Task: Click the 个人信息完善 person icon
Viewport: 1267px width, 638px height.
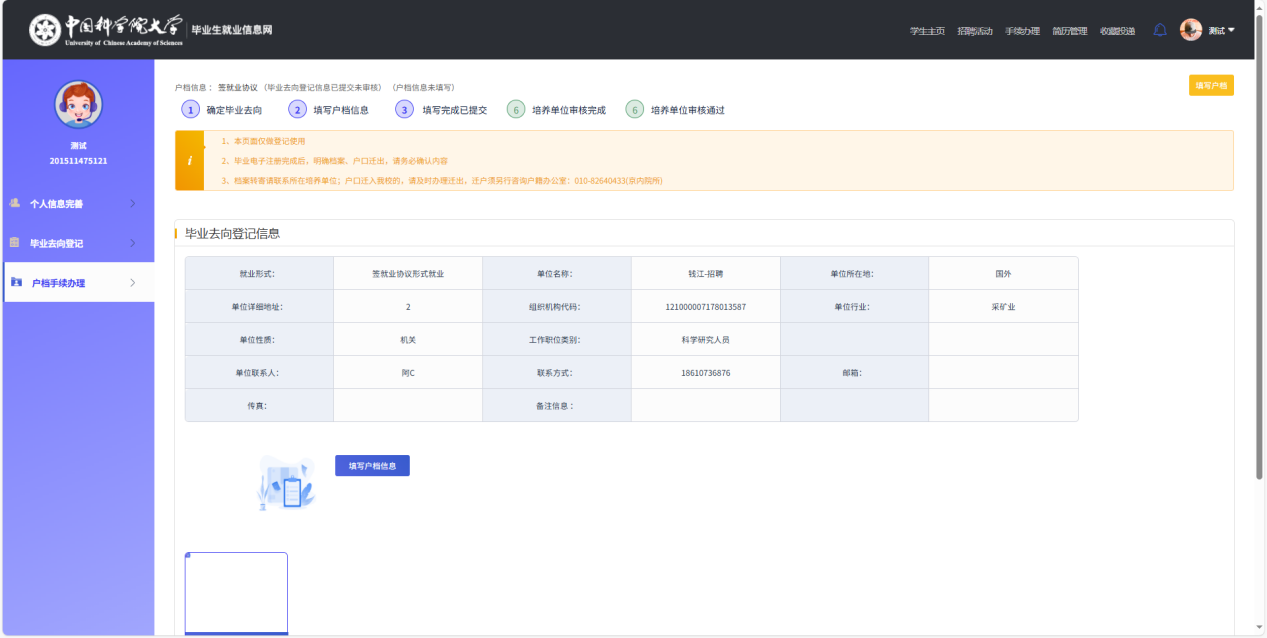Action: click(x=15, y=203)
